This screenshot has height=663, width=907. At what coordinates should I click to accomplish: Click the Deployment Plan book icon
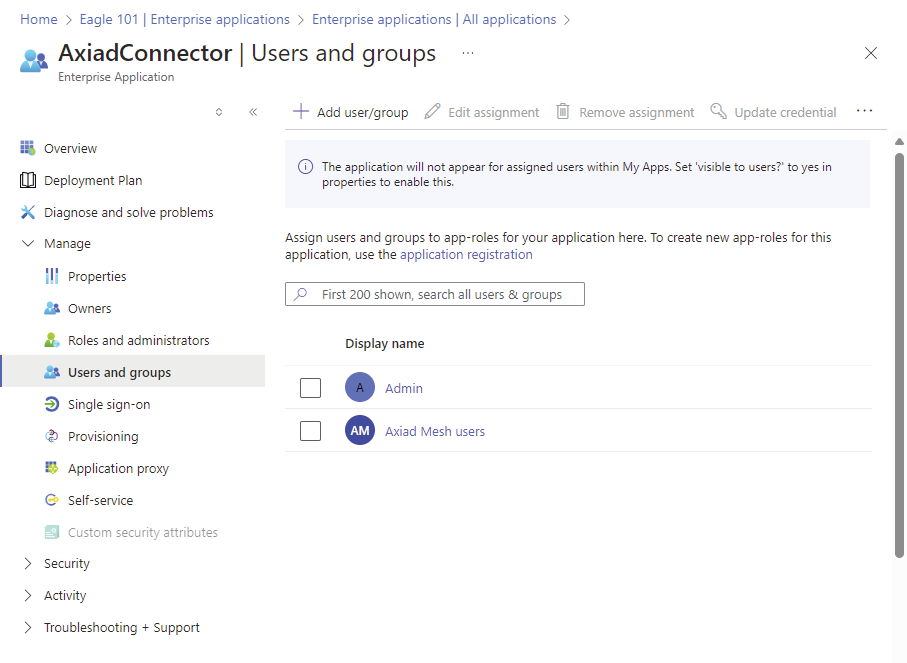(x=27, y=181)
